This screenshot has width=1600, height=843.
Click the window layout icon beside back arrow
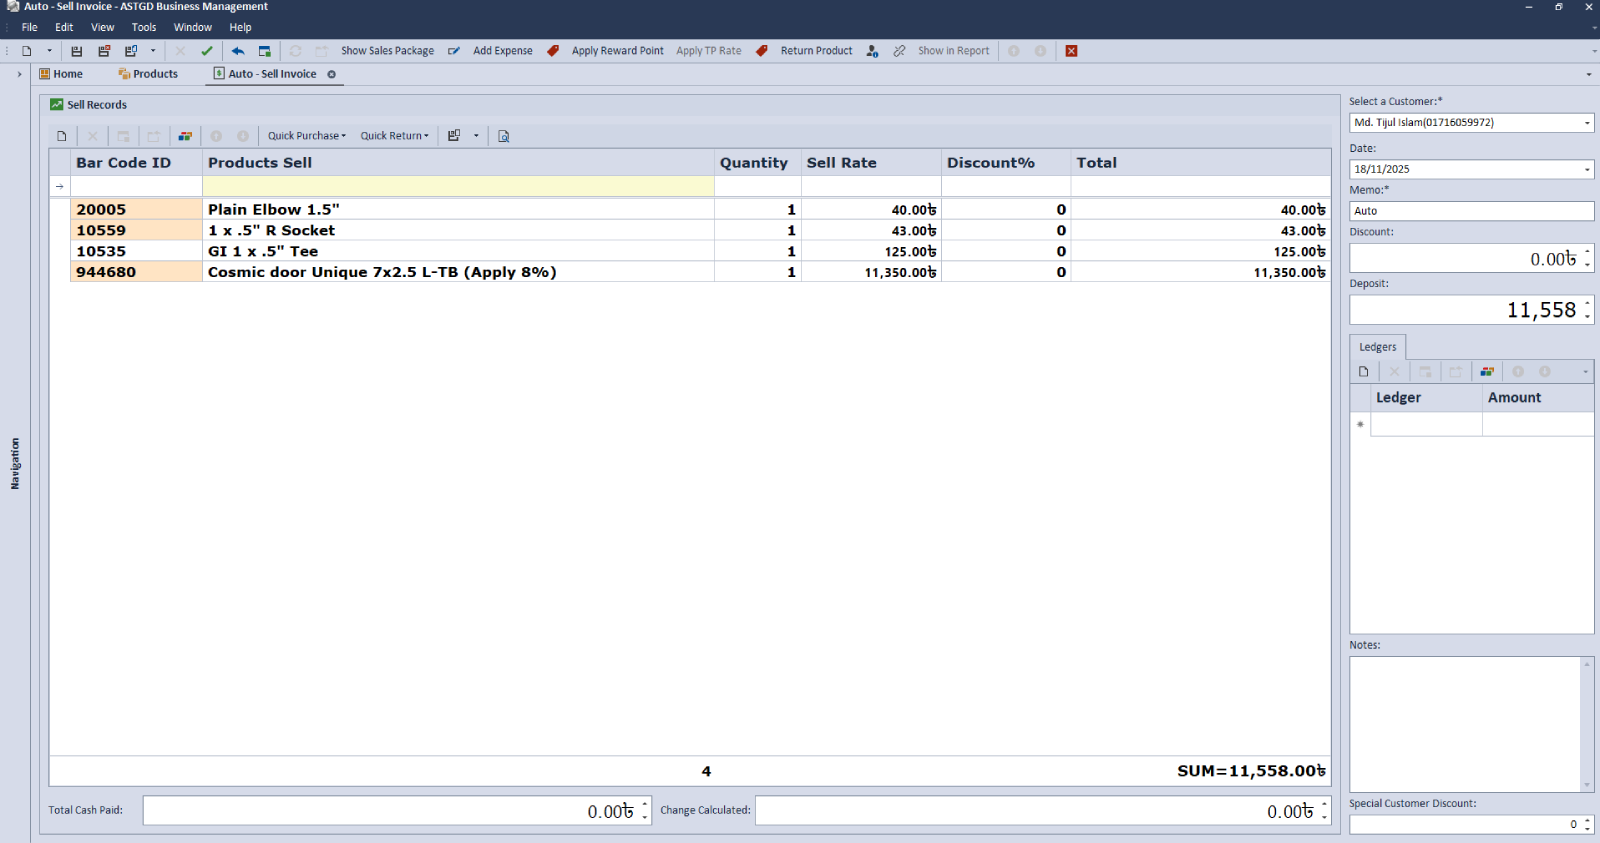pos(265,51)
